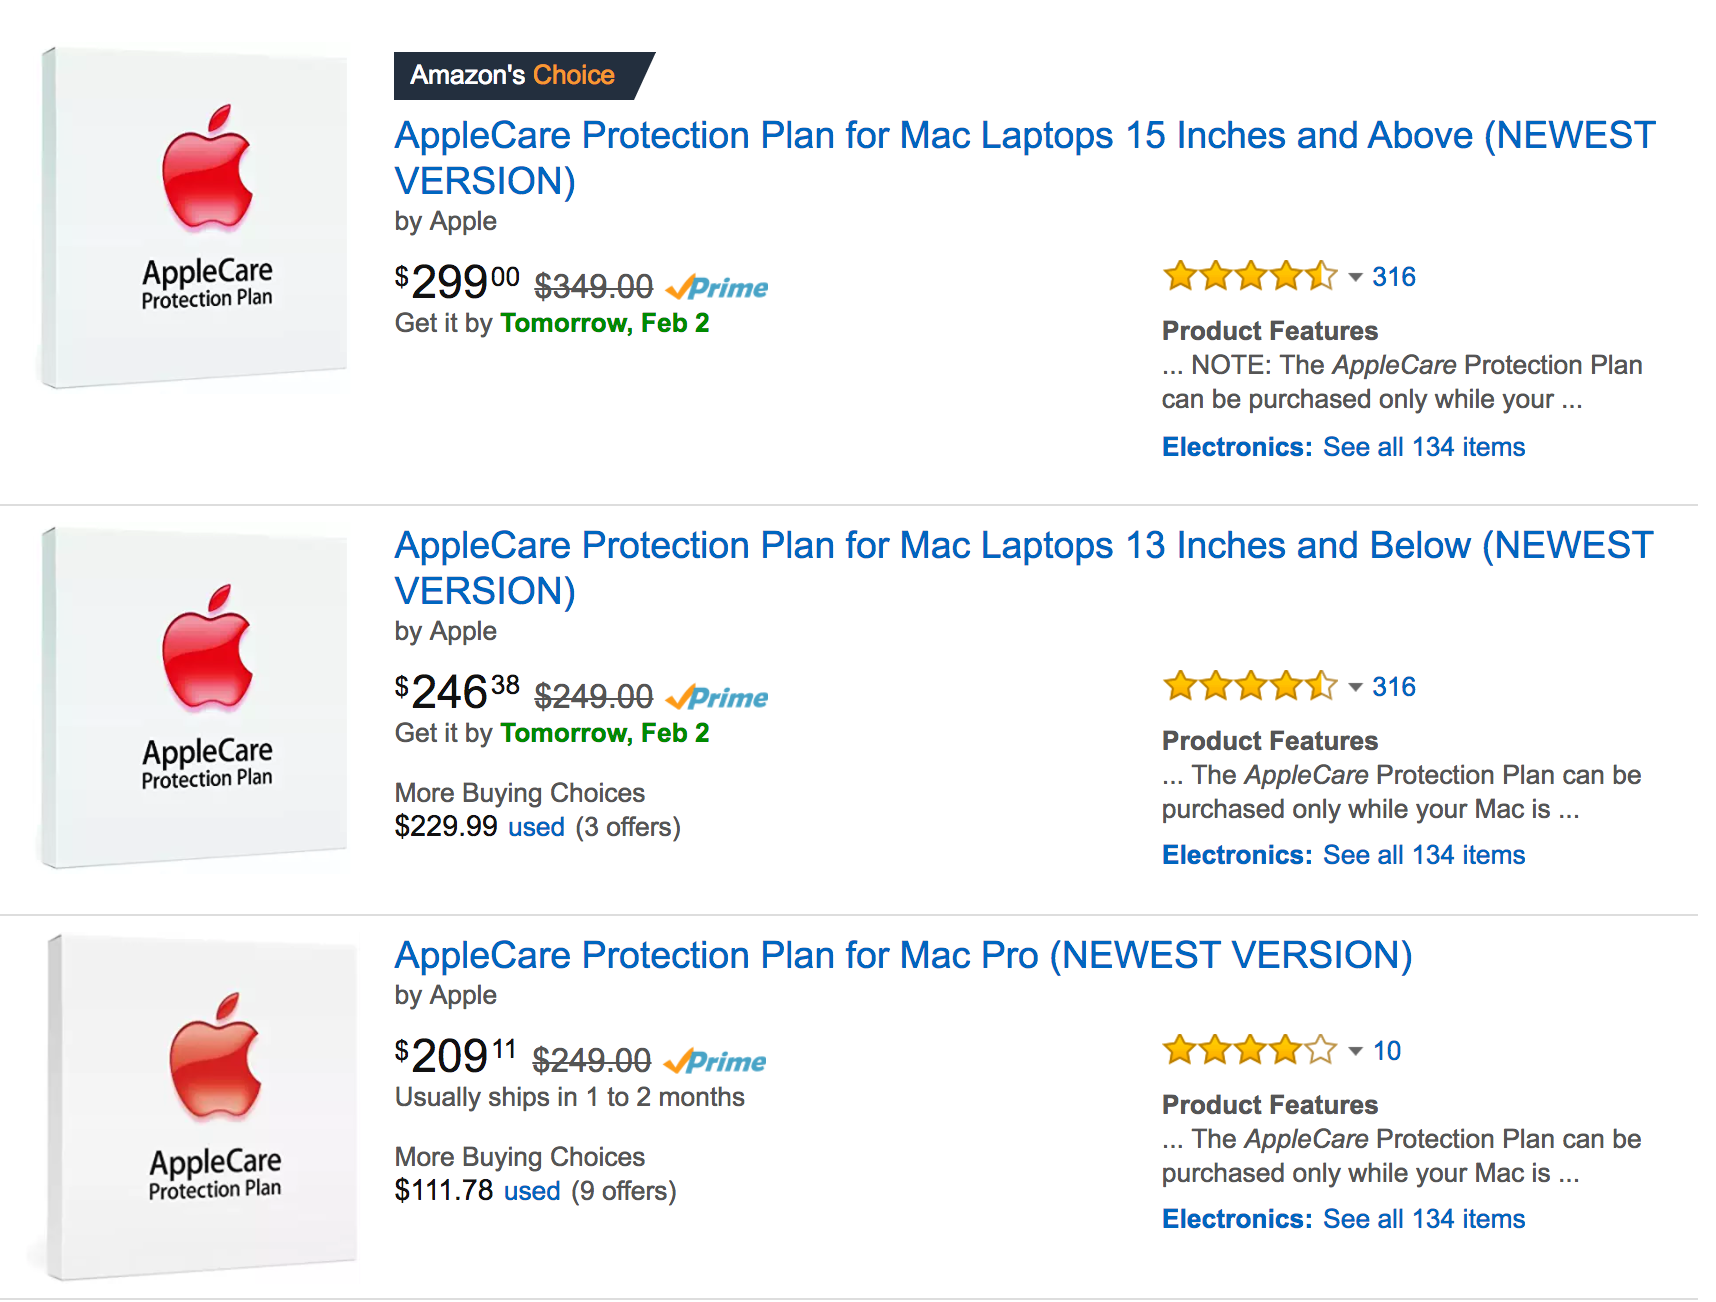Click the four-star rating of Mac Pro plan
This screenshot has height=1302, width=1716.
[x=1249, y=1050]
